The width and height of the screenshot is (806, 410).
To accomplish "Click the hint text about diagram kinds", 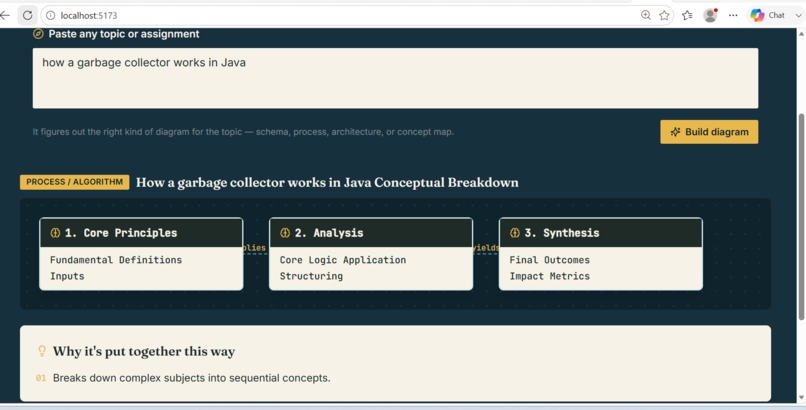I will tap(243, 132).
